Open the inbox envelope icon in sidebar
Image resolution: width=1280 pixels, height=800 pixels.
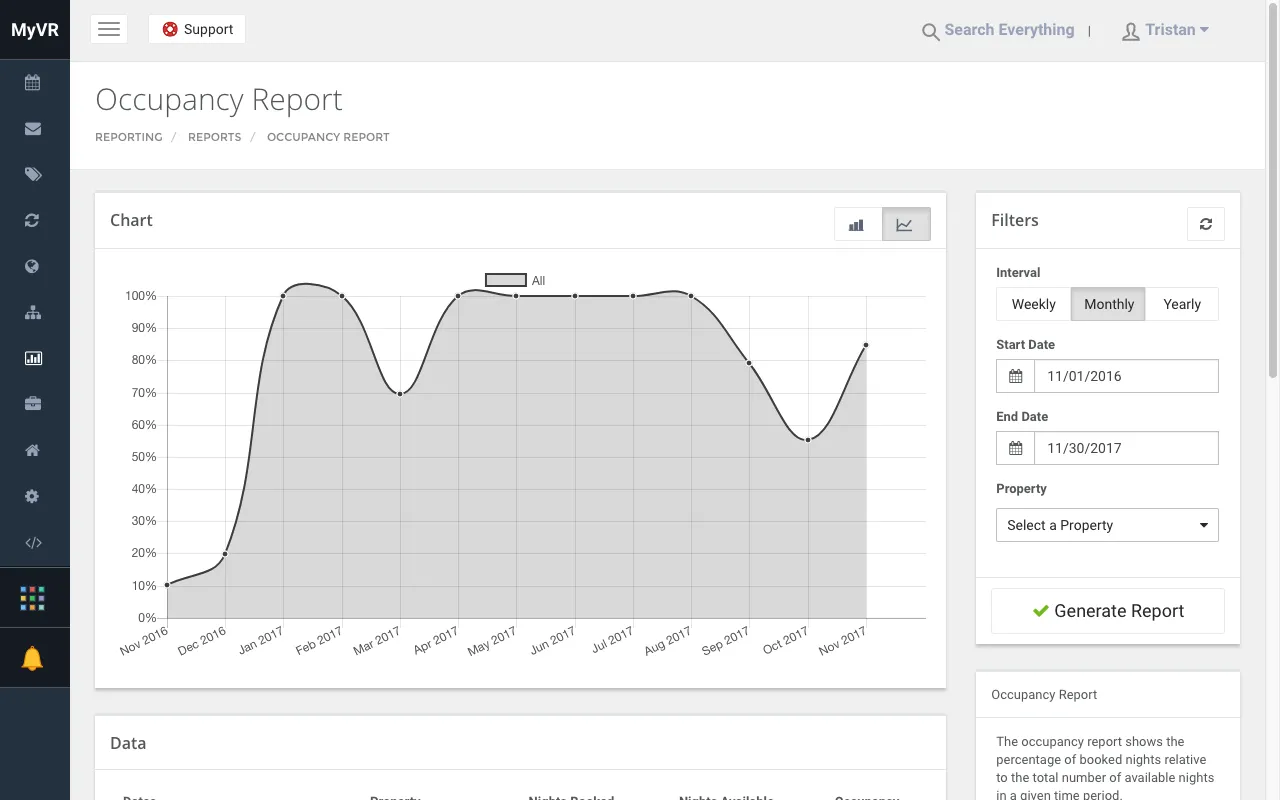point(33,128)
